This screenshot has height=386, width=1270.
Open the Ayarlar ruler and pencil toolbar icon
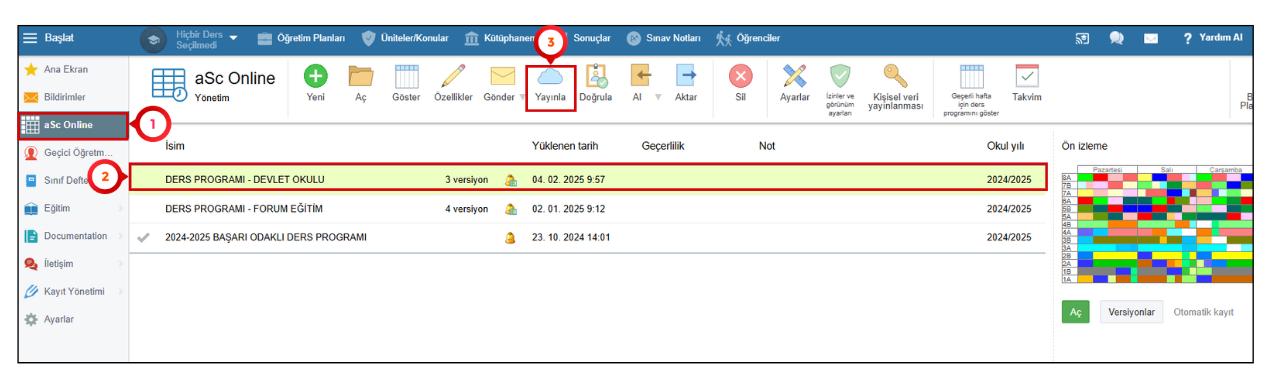click(x=795, y=76)
